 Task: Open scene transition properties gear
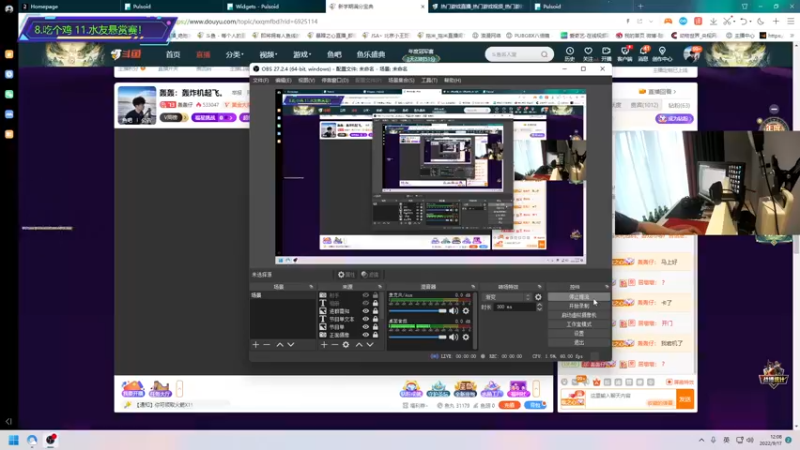[538, 297]
